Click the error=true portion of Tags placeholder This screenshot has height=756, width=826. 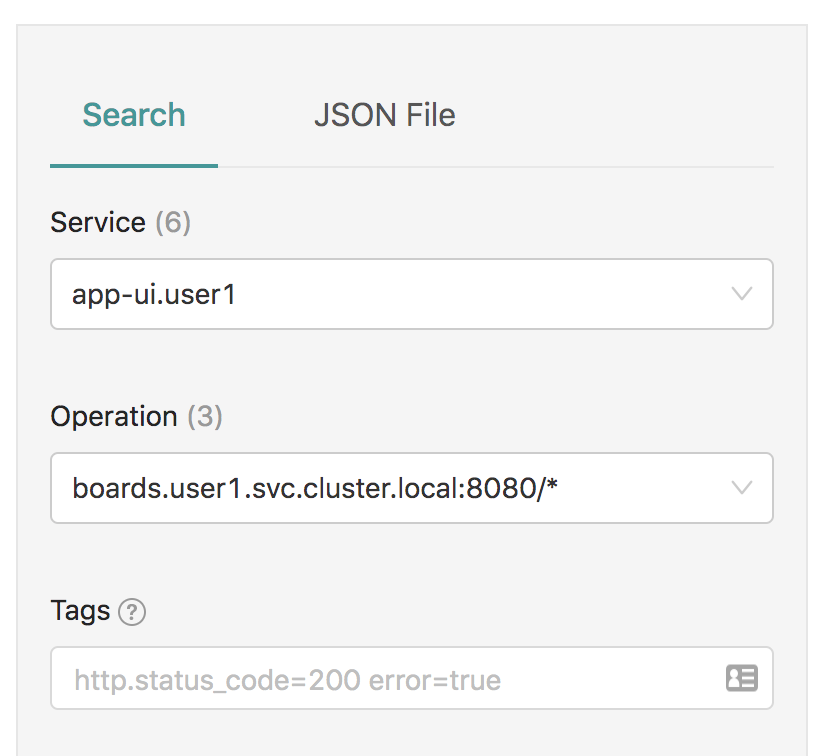click(435, 680)
